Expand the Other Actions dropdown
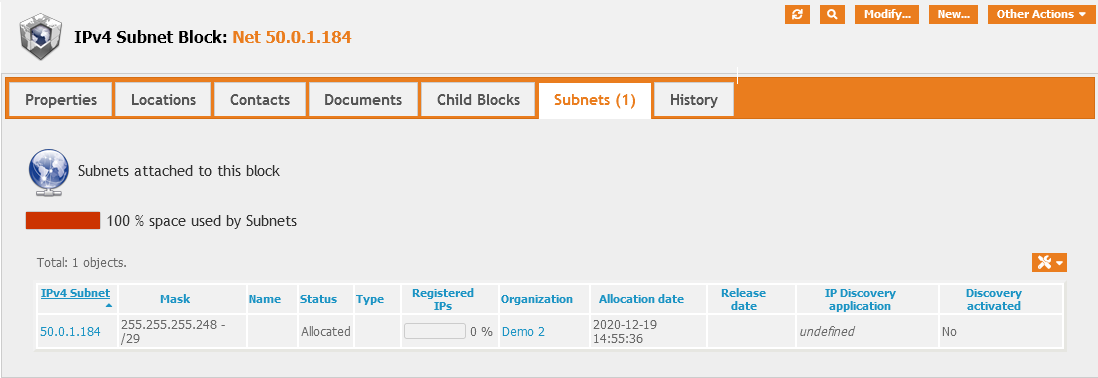Image resolution: width=1098 pixels, height=378 pixels. click(1041, 14)
